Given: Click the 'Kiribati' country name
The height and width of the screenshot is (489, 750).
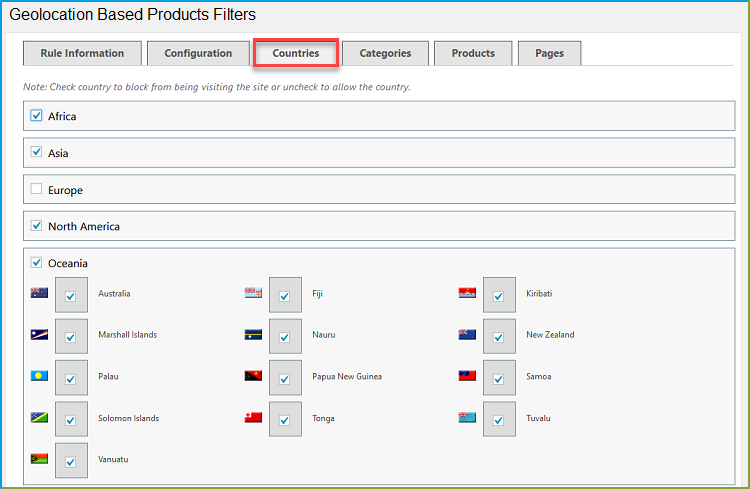Looking at the screenshot, I should [539, 293].
